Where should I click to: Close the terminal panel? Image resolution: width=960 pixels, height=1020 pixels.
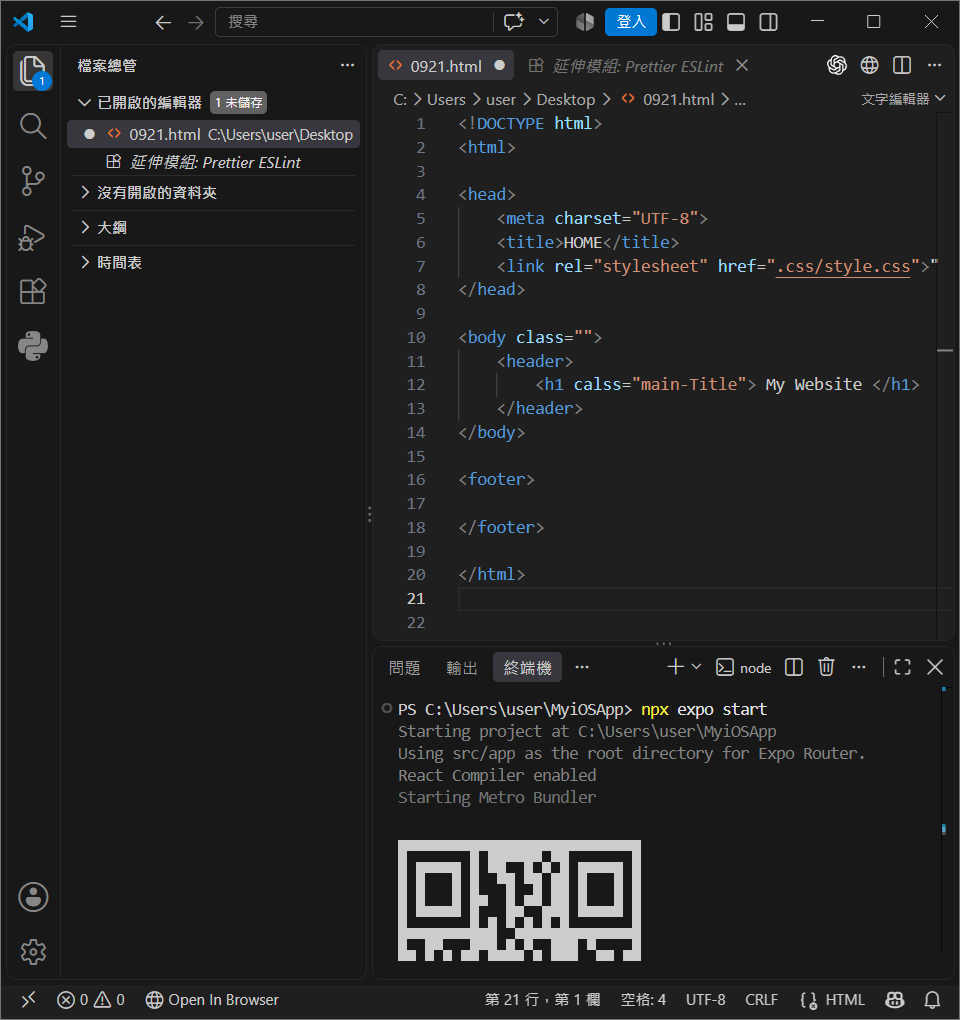pyautogui.click(x=935, y=667)
